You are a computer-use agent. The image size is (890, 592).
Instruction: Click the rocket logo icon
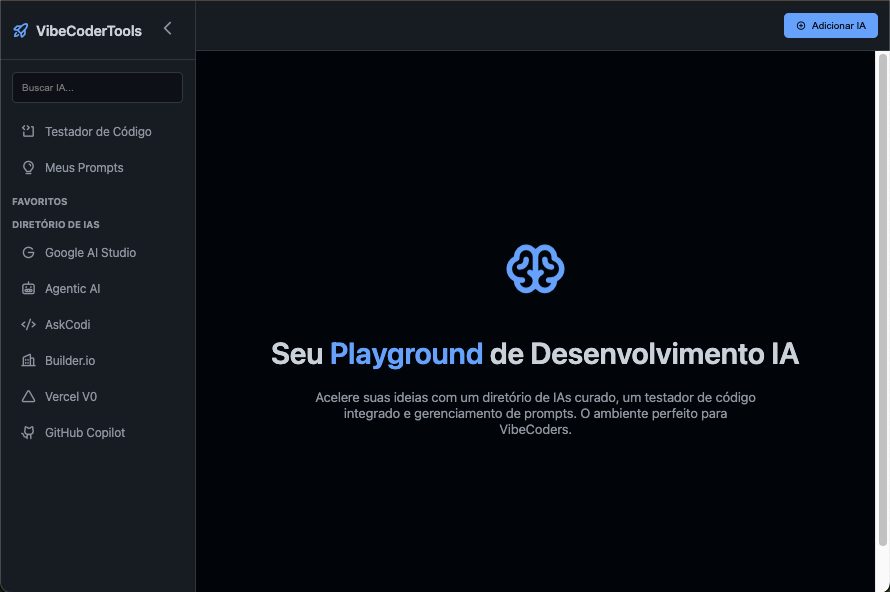click(x=20, y=31)
